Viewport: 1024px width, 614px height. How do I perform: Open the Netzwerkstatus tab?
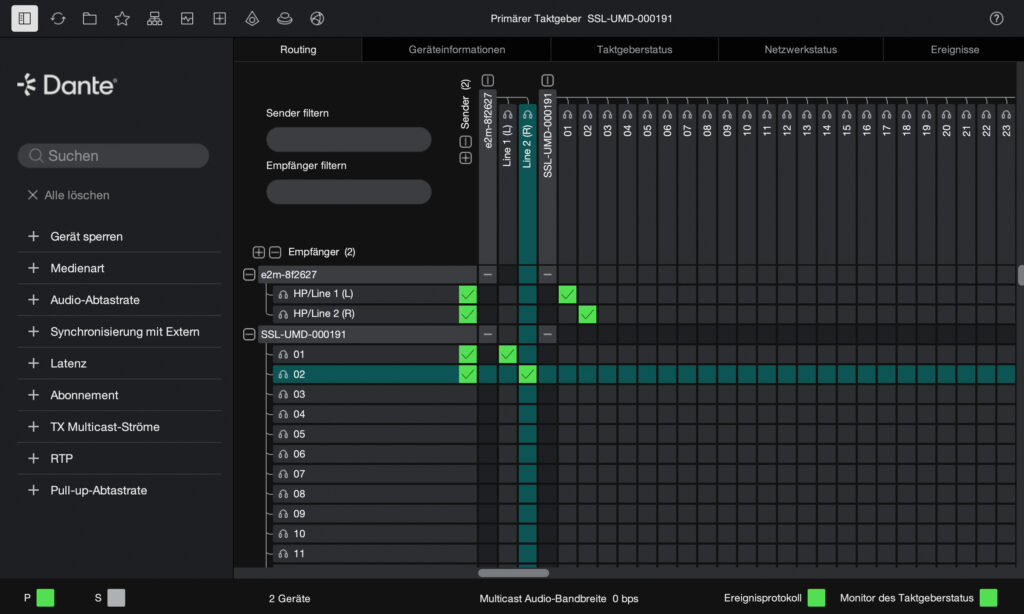(800, 49)
